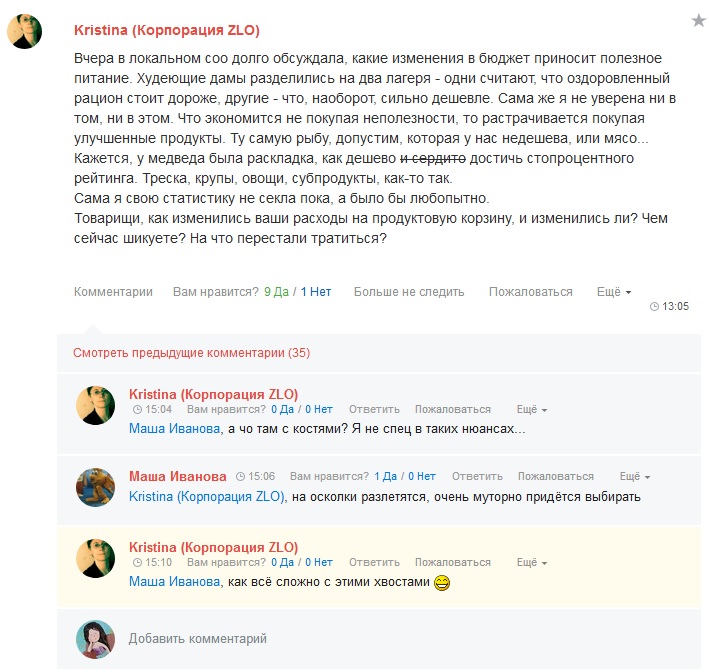Click Kristina's avatar on the 15:04 comment
This screenshot has width=709, height=672.
[x=95, y=405]
